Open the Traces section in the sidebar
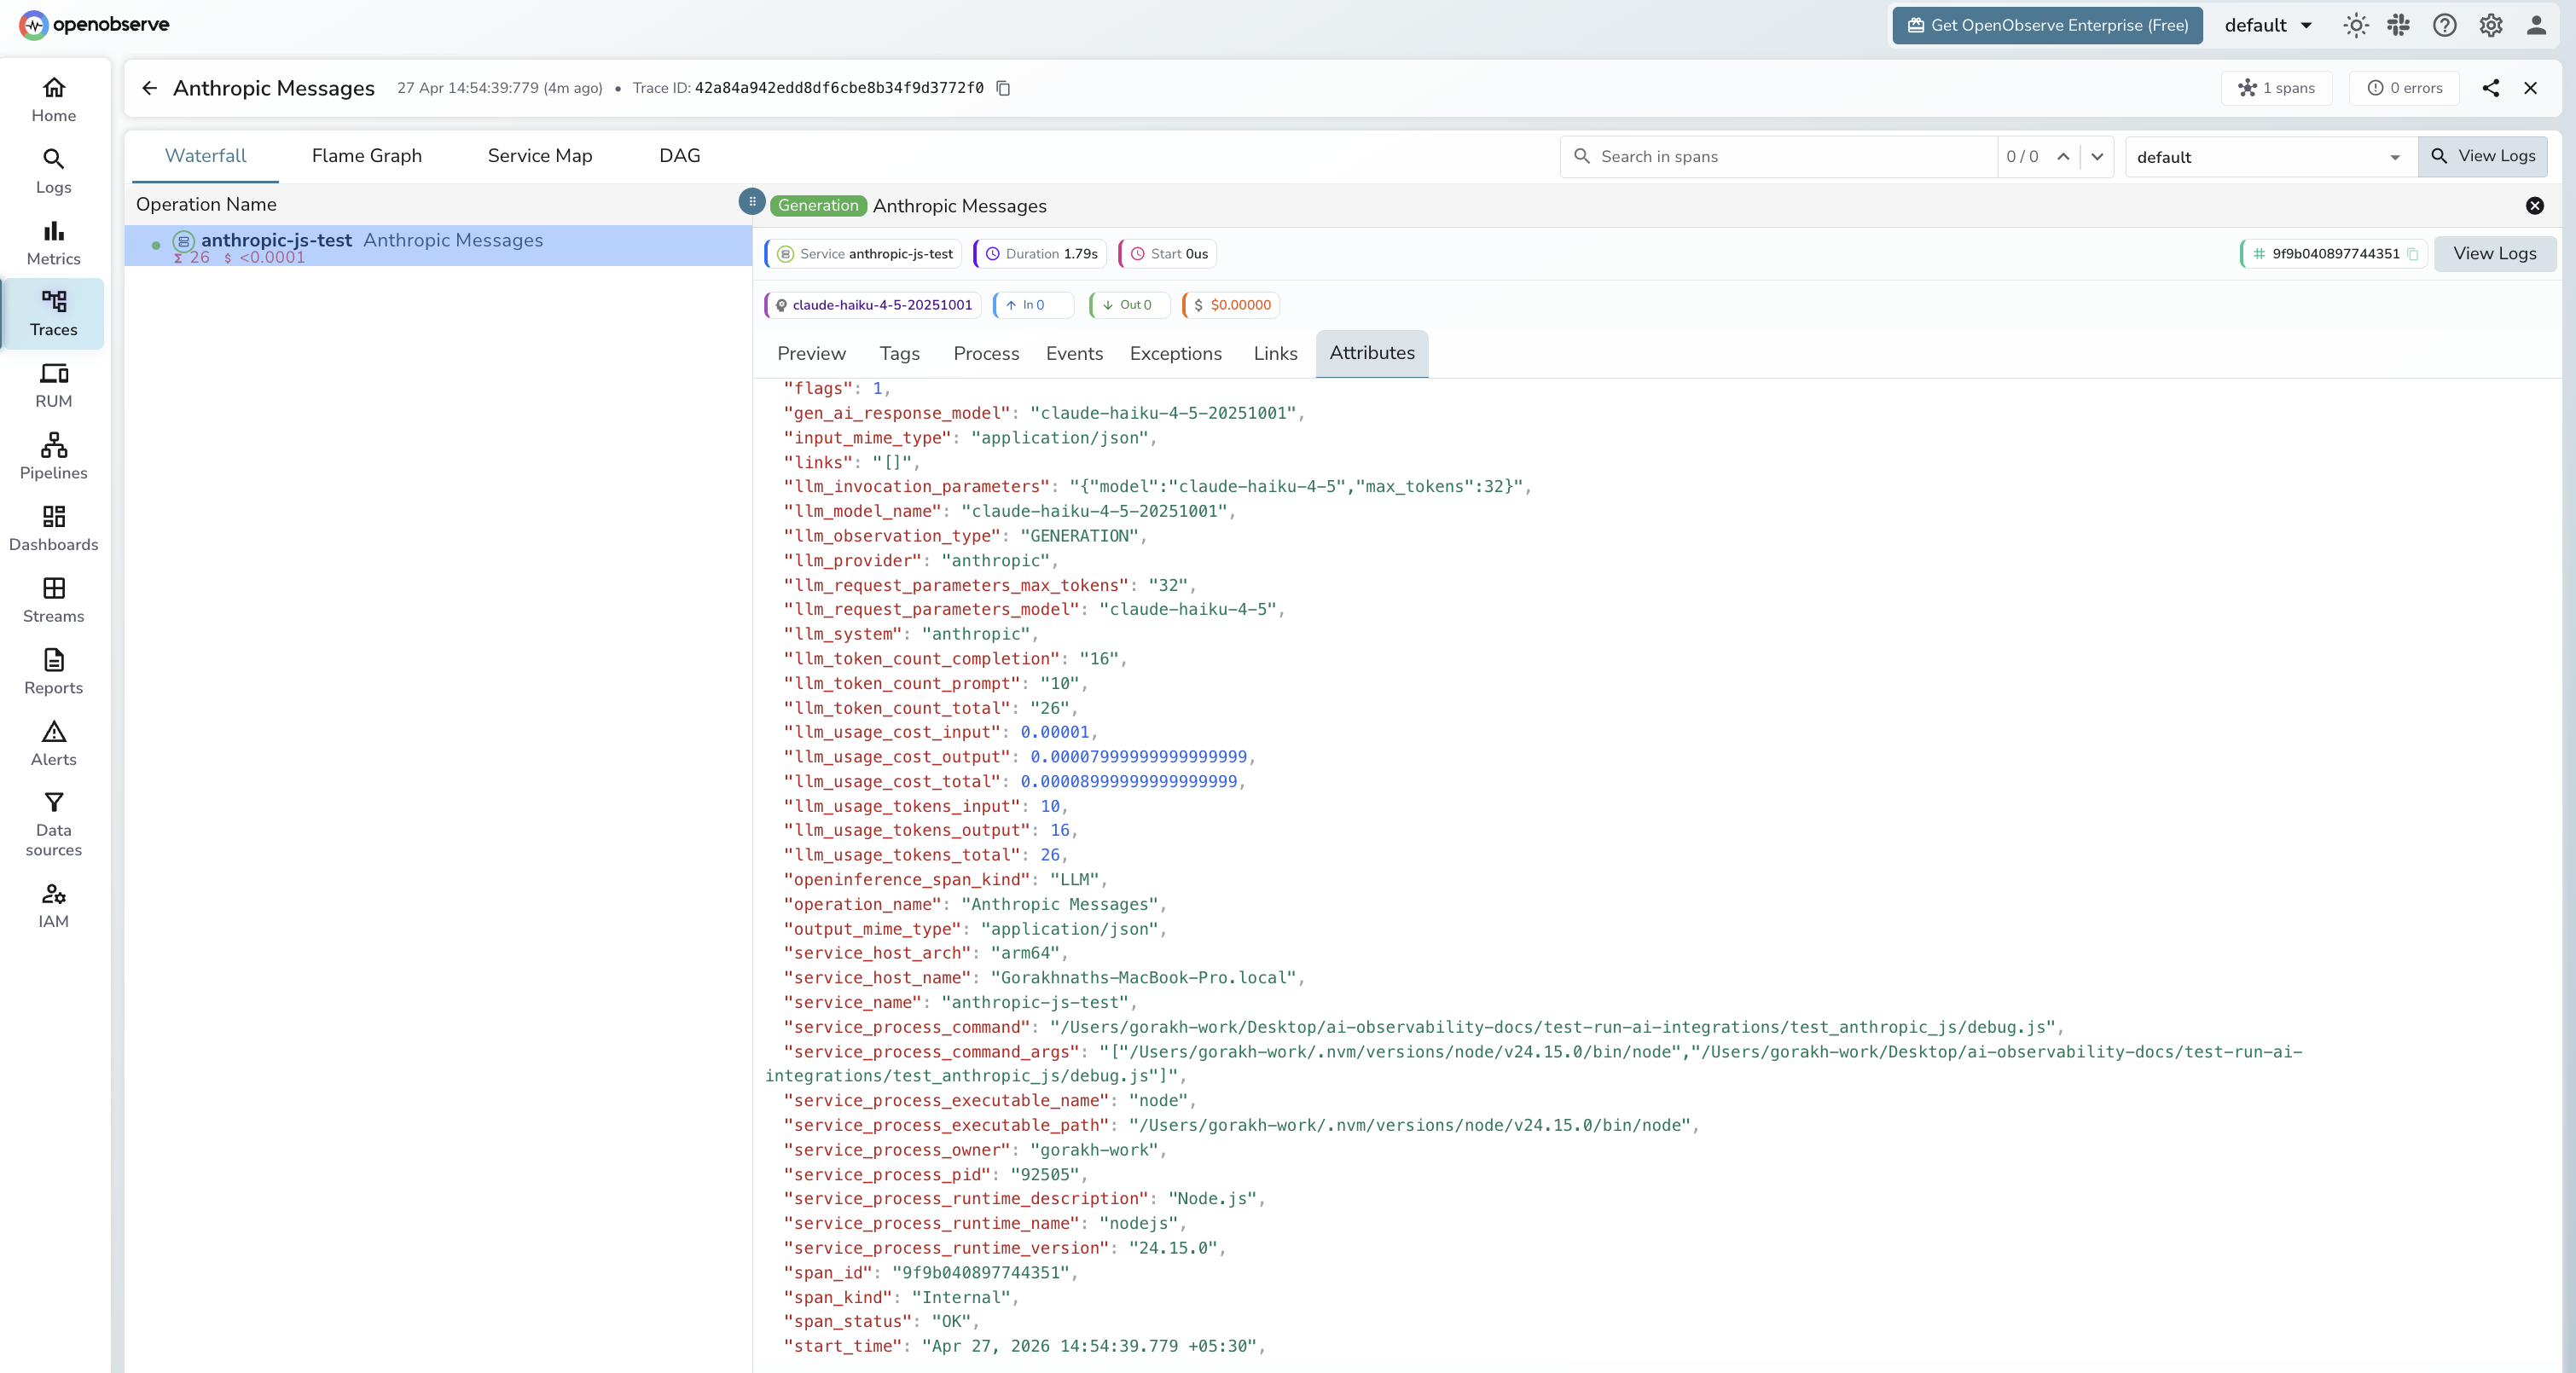Image resolution: width=2576 pixels, height=1373 pixels. (x=53, y=313)
